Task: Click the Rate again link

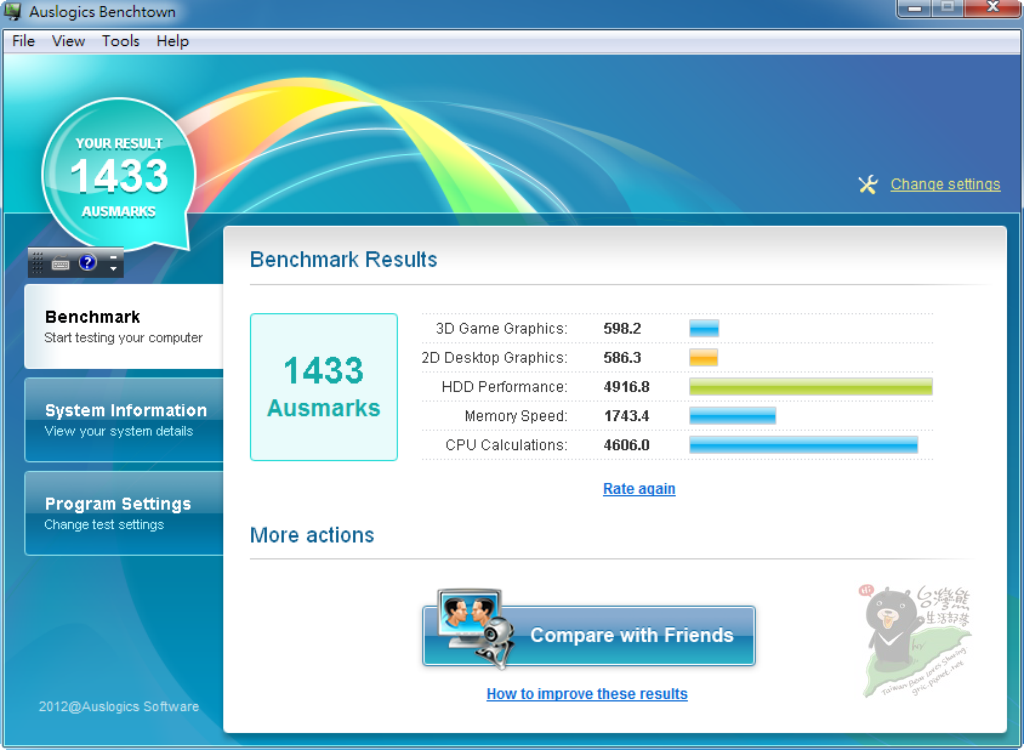Action: click(x=639, y=489)
